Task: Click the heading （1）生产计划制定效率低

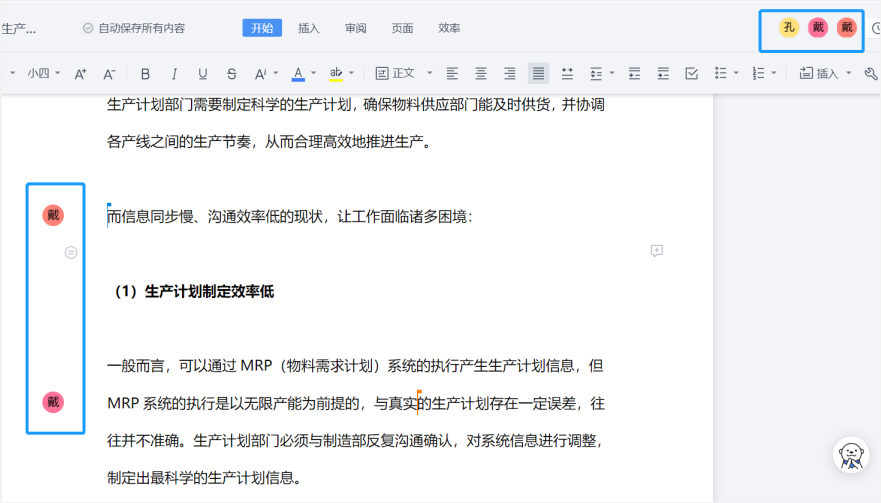Action: (194, 292)
